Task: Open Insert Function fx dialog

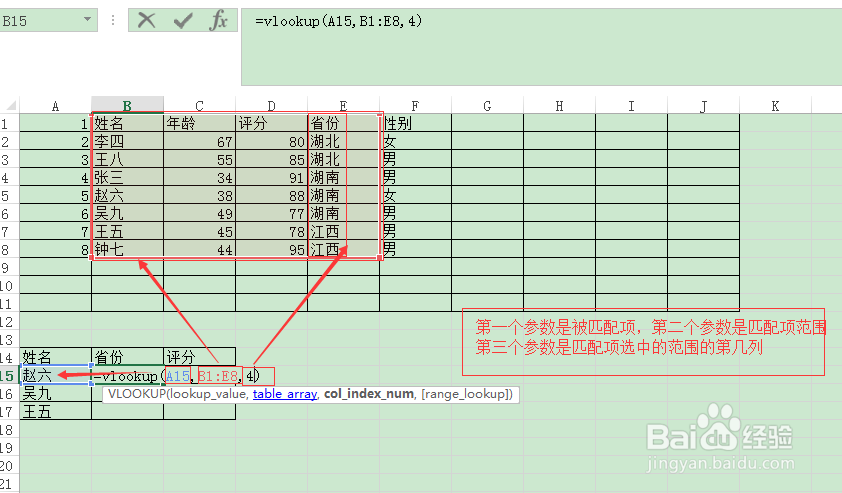Action: click(x=219, y=21)
